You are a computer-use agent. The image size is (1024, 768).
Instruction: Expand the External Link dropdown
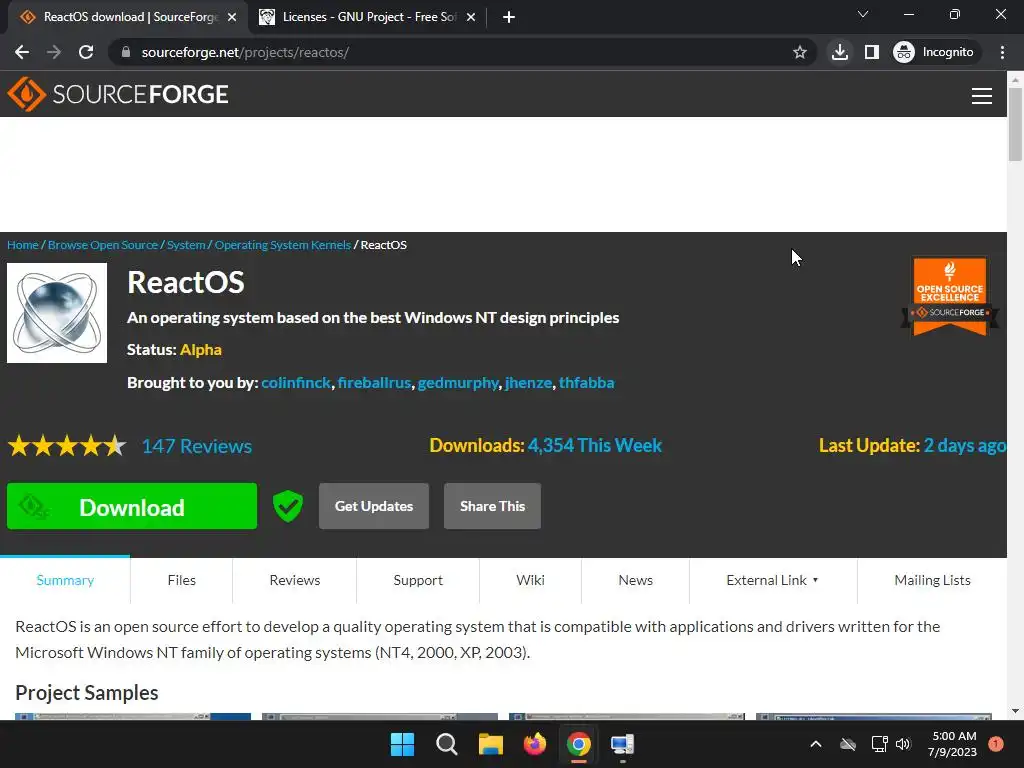[773, 580]
